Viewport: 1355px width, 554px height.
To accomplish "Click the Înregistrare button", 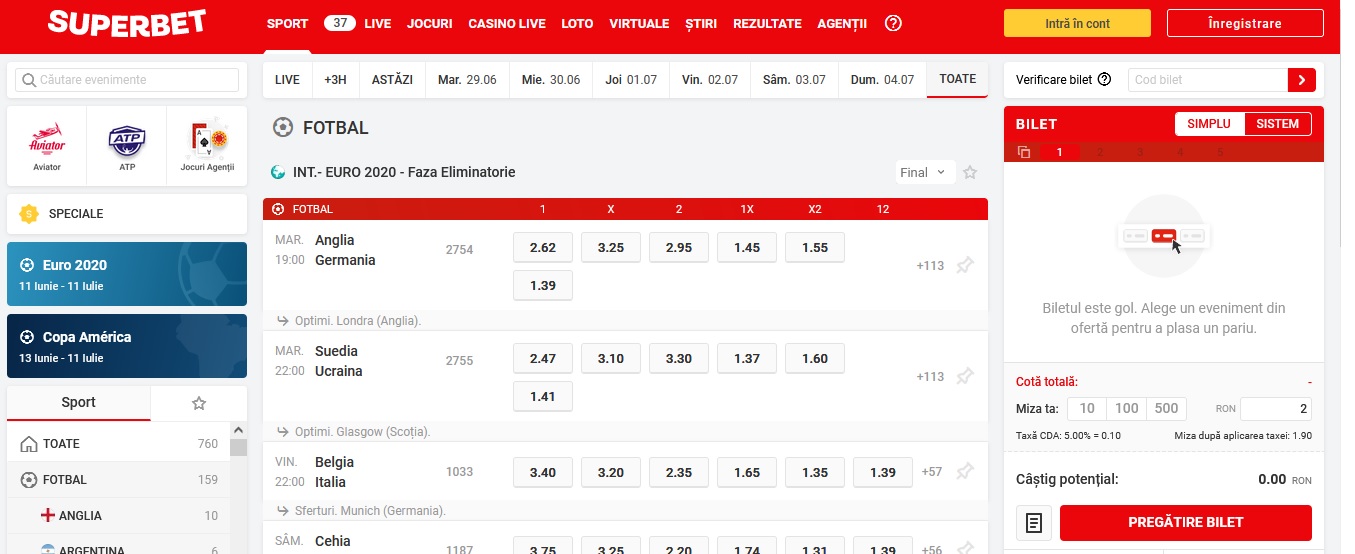I will pos(1244,23).
